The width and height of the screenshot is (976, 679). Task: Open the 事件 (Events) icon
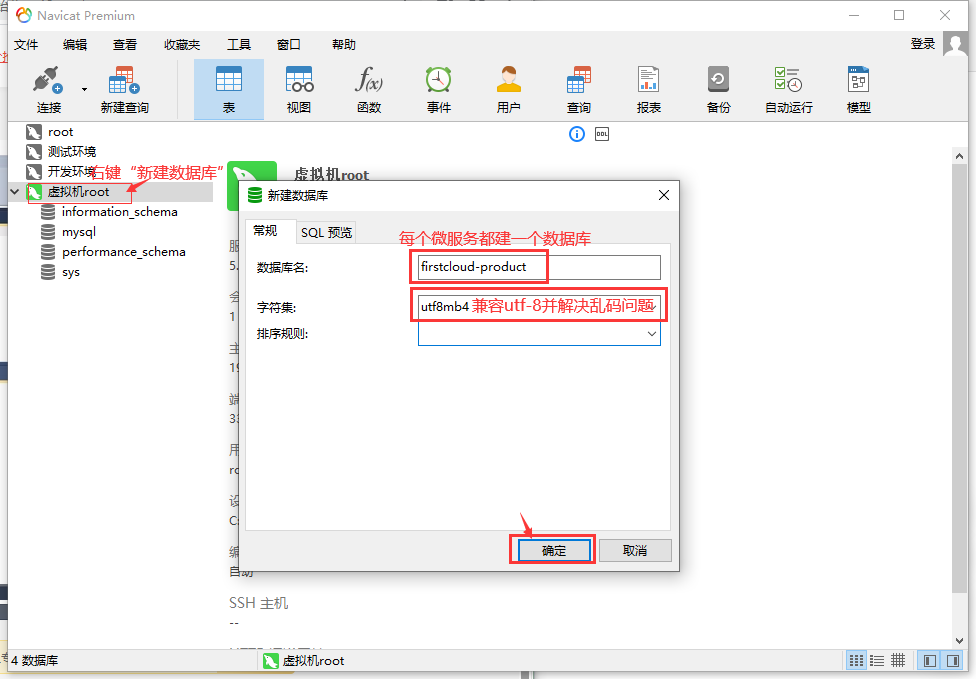pyautogui.click(x=438, y=88)
